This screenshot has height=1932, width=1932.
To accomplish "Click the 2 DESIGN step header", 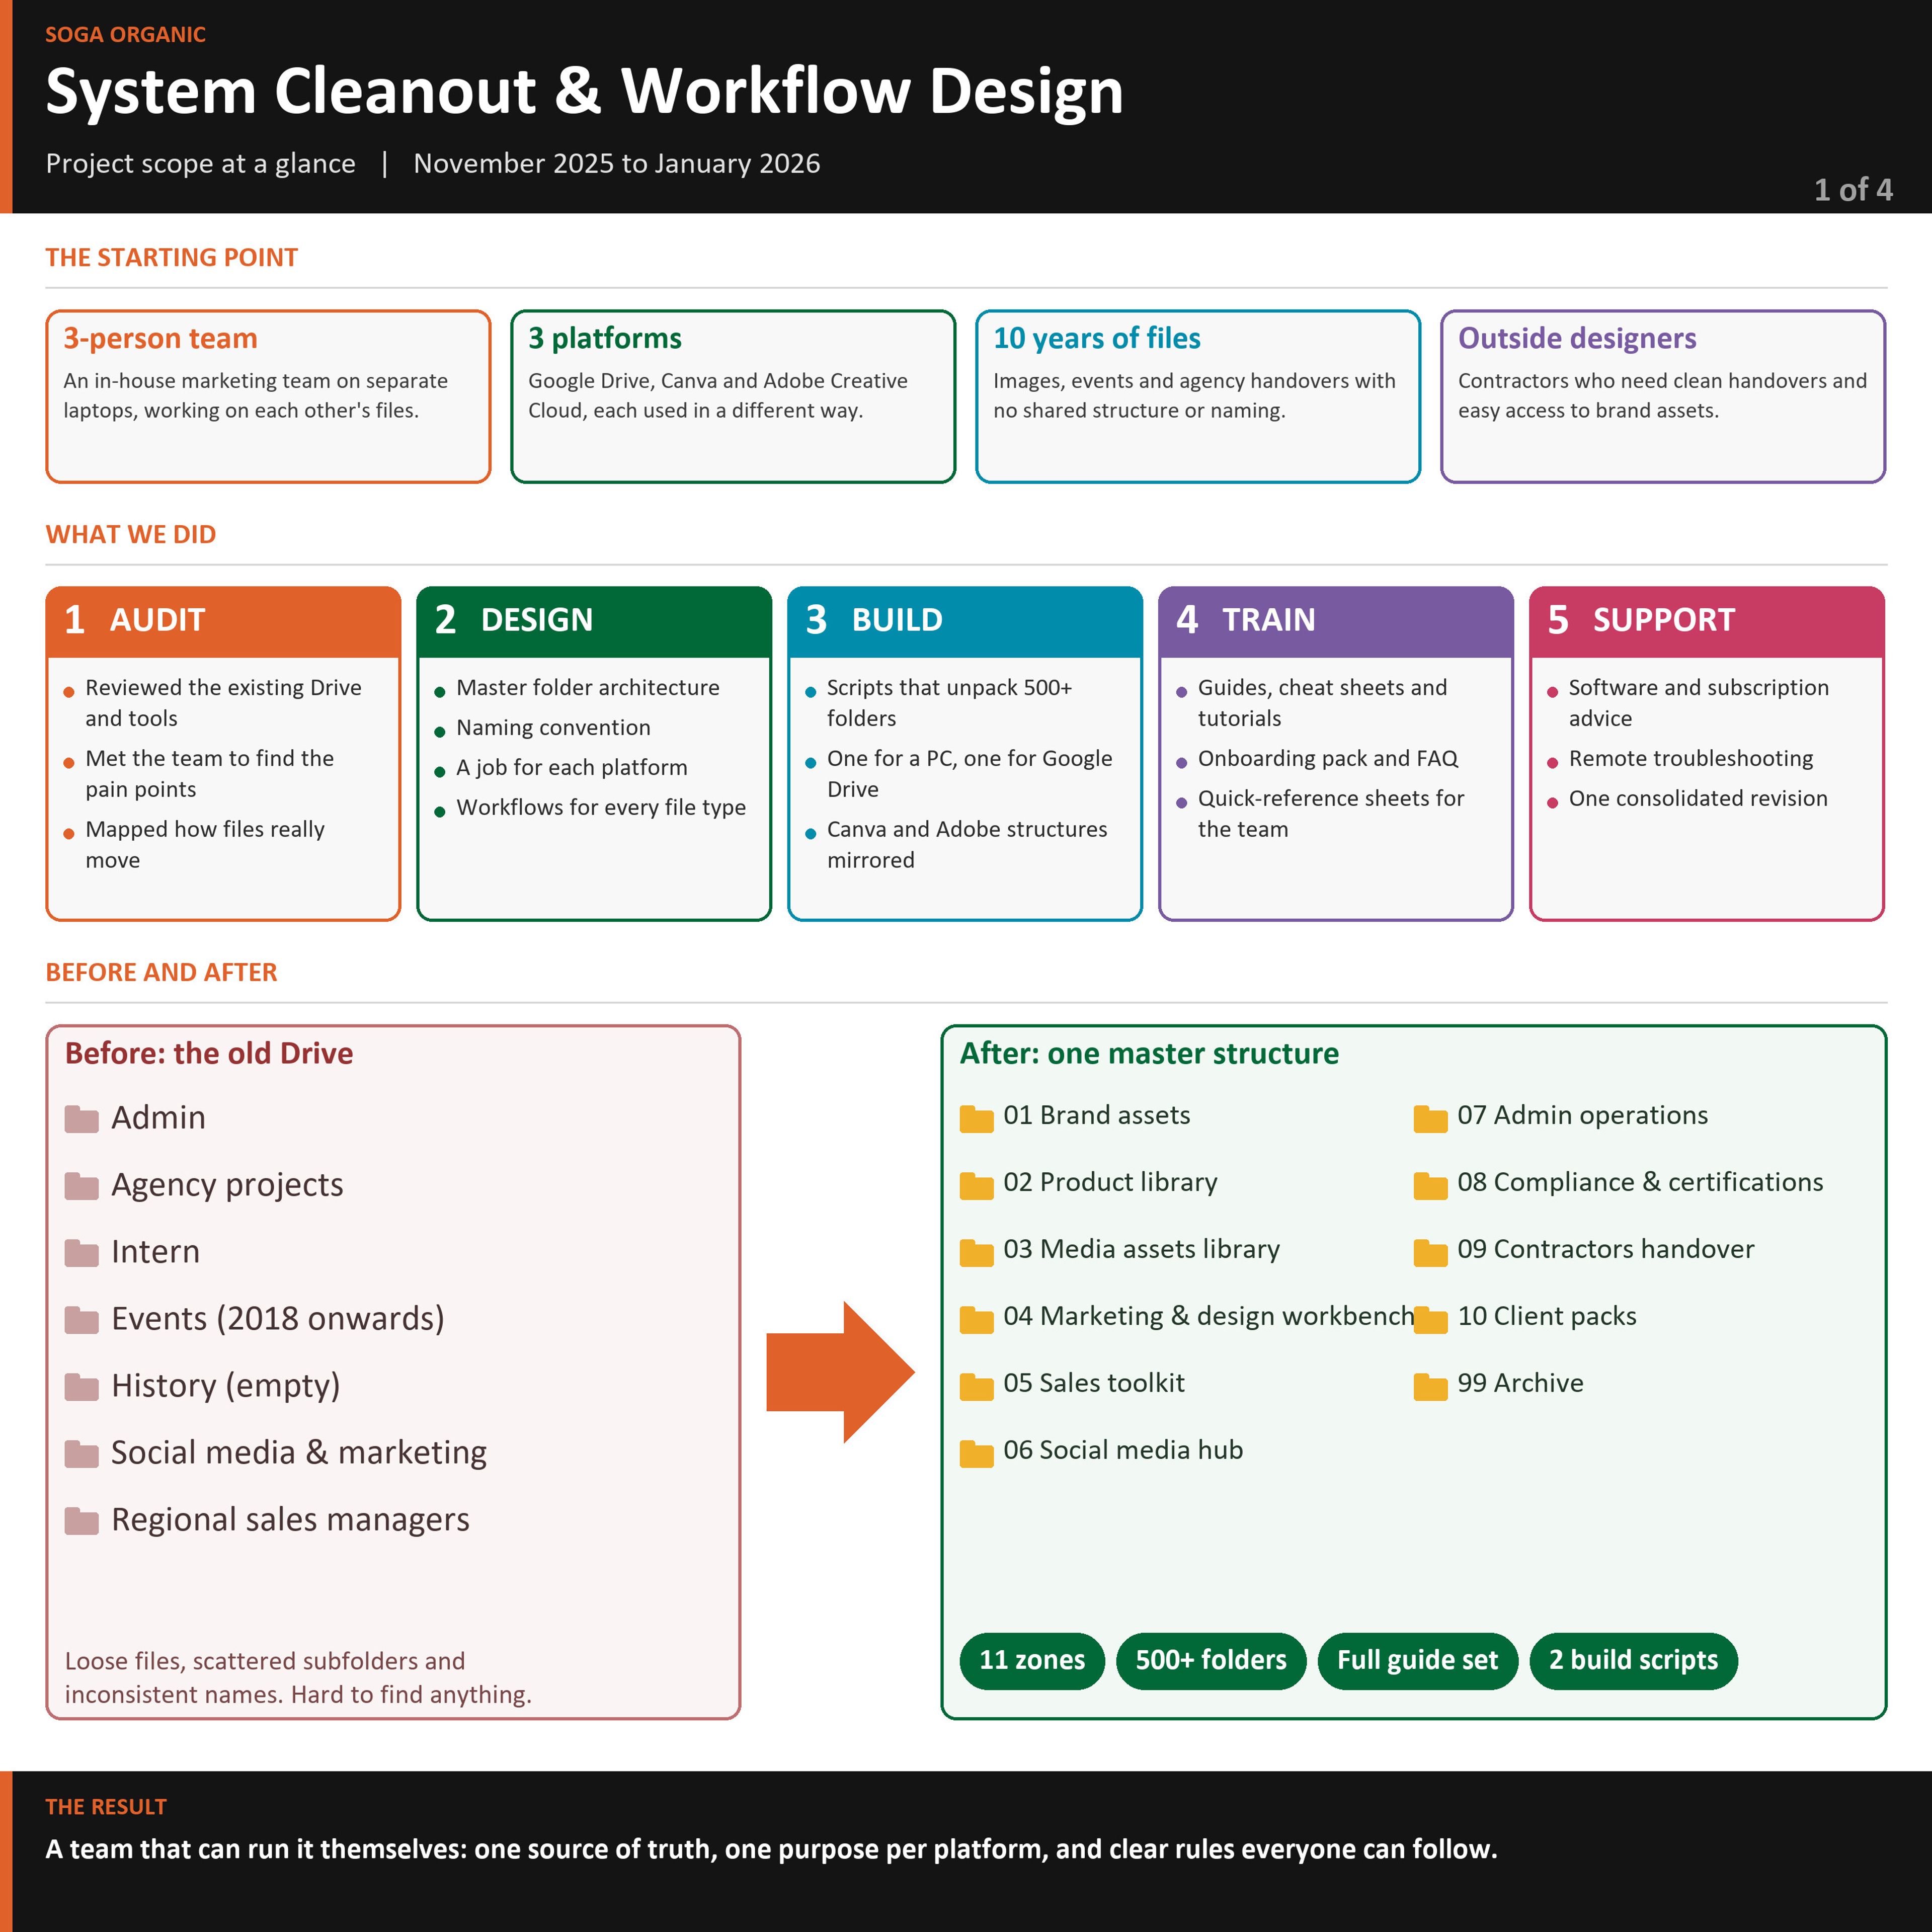I will click(x=594, y=621).
